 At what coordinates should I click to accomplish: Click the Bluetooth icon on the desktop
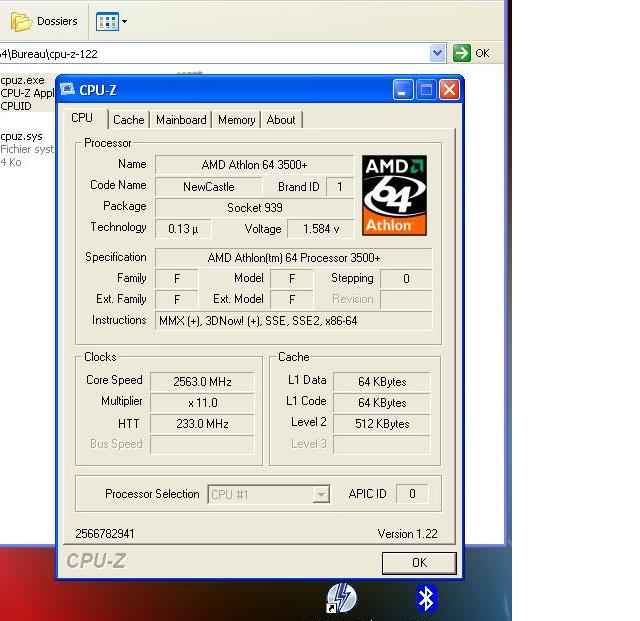427,598
